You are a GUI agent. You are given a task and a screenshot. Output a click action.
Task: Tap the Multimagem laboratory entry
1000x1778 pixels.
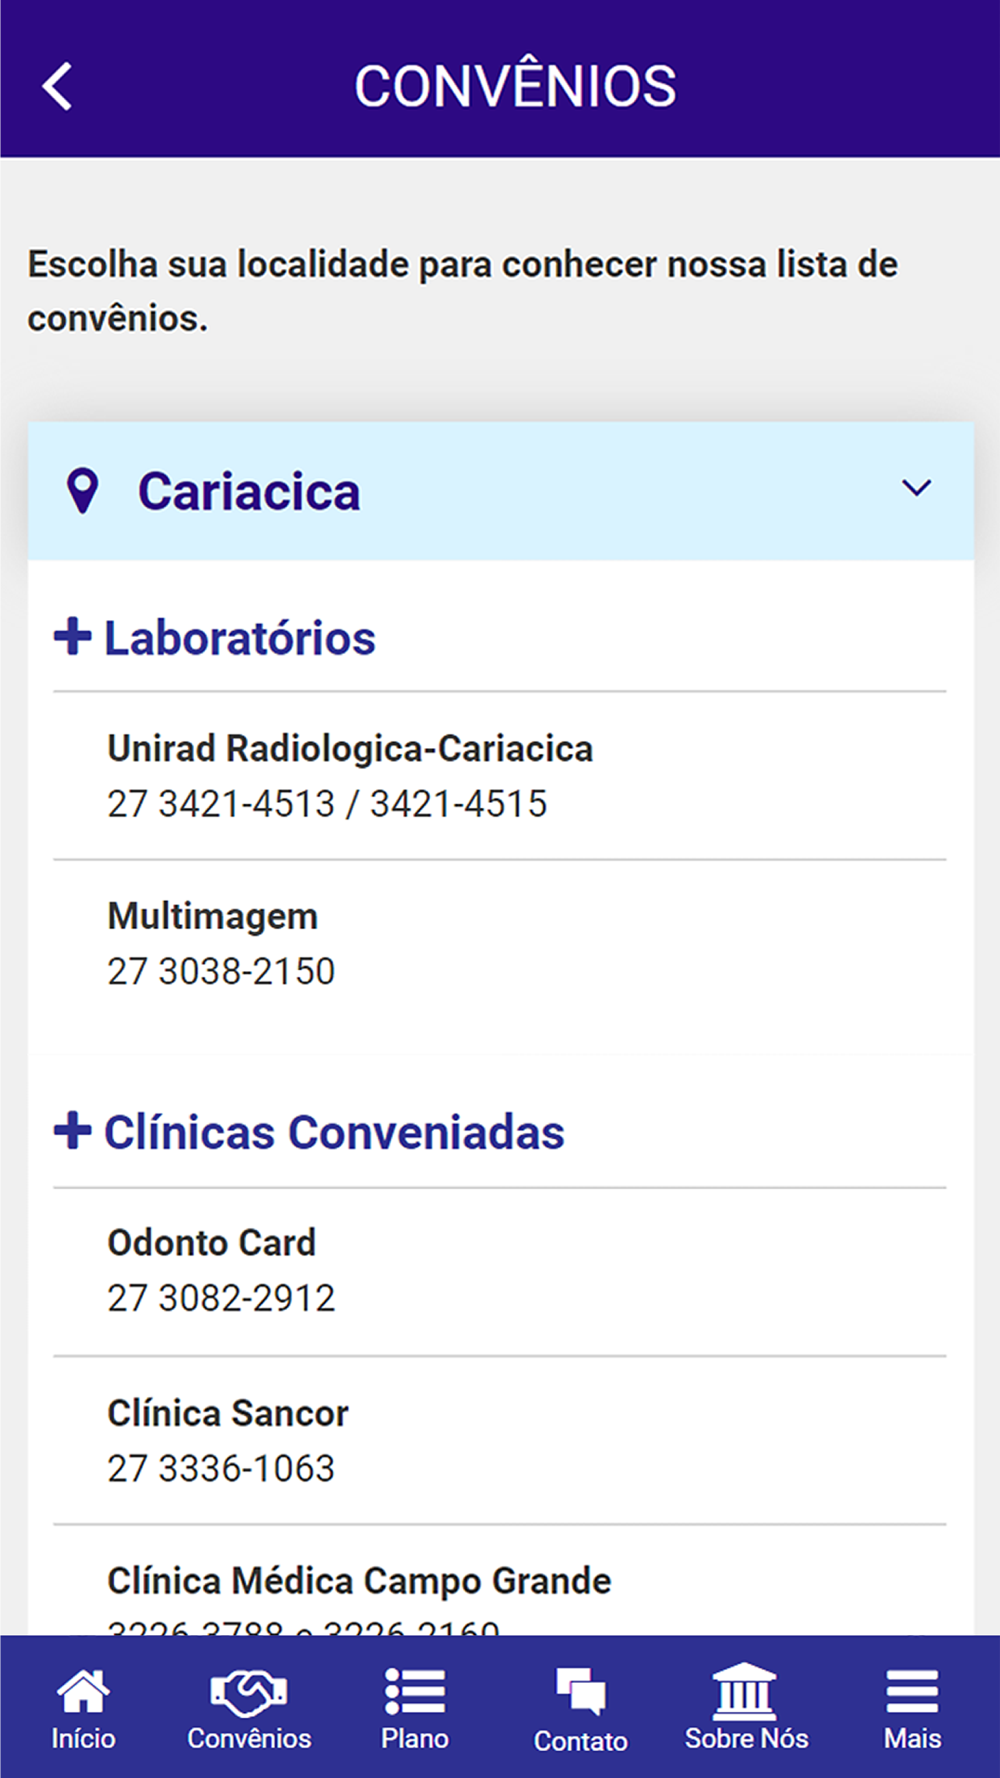(x=213, y=916)
